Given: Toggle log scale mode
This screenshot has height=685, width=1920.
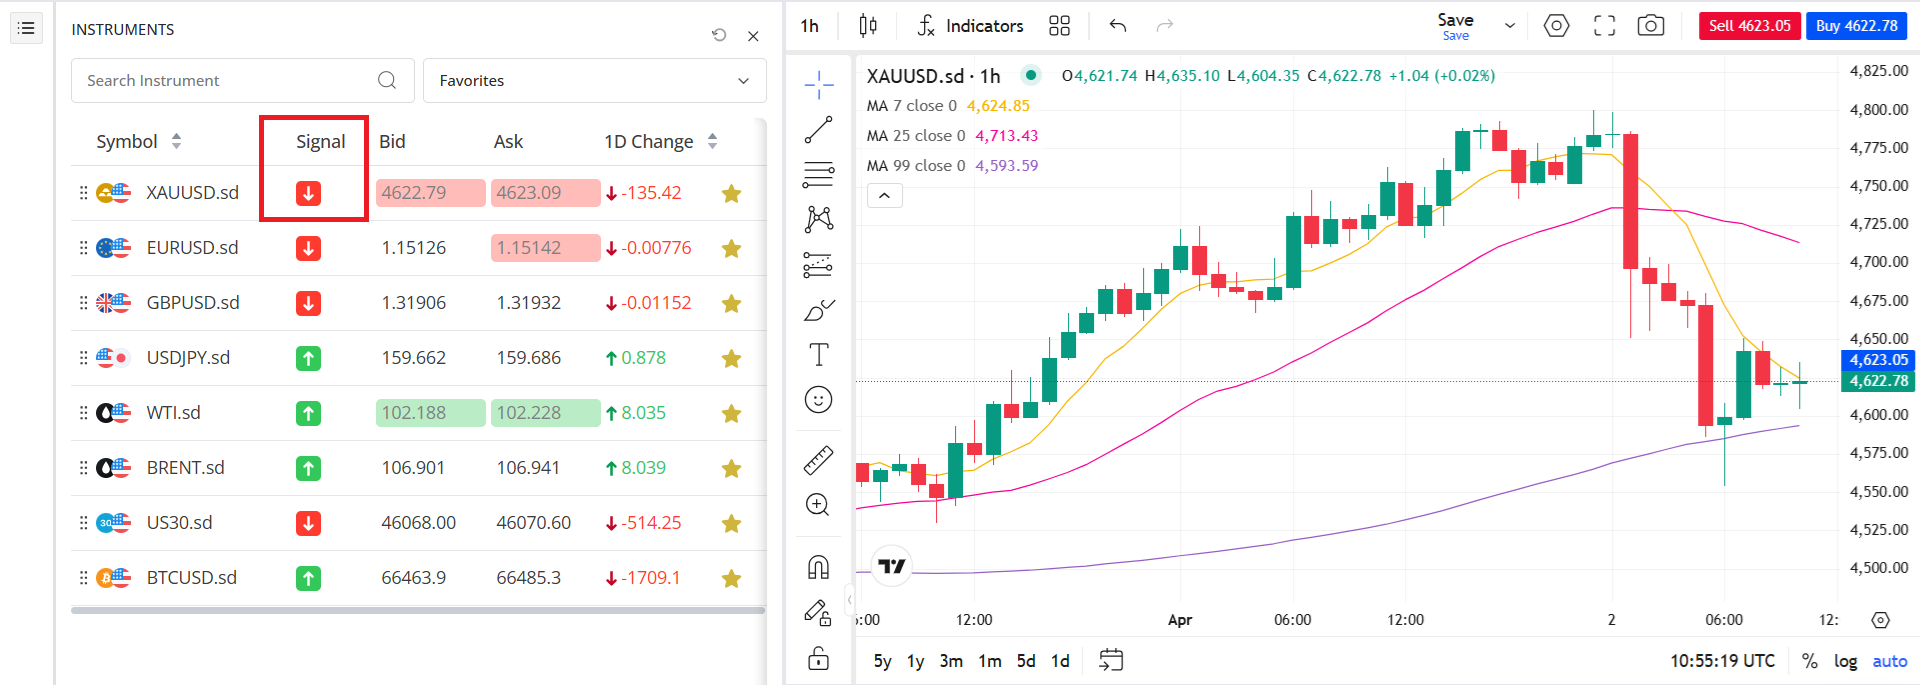Looking at the screenshot, I should 1846,661.
